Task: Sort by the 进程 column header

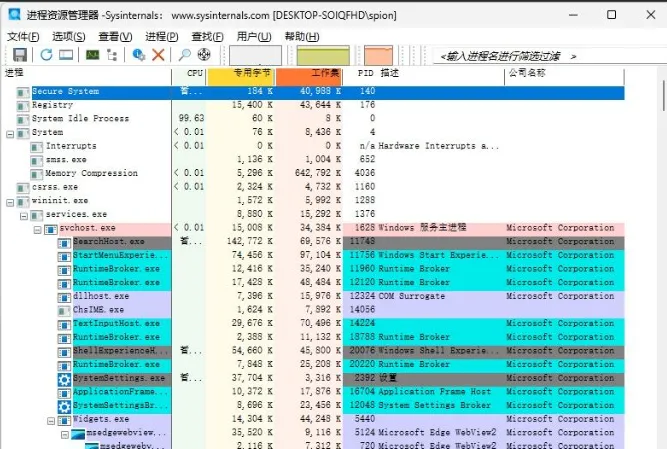Action: pyautogui.click(x=87, y=75)
